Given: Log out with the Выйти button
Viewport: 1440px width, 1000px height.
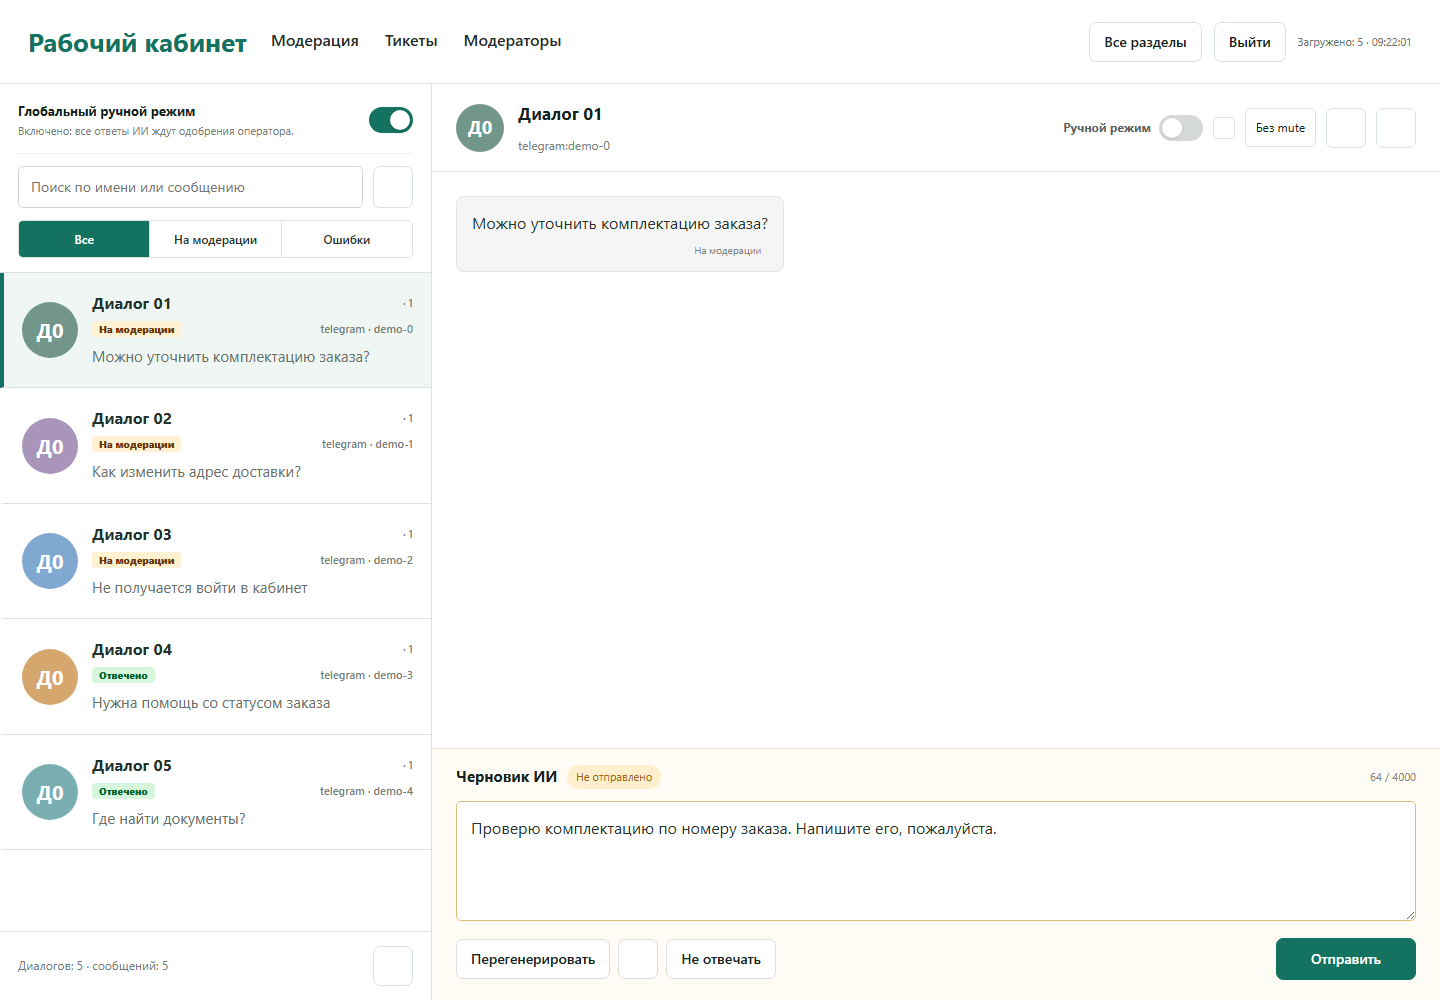Looking at the screenshot, I should 1250,42.
